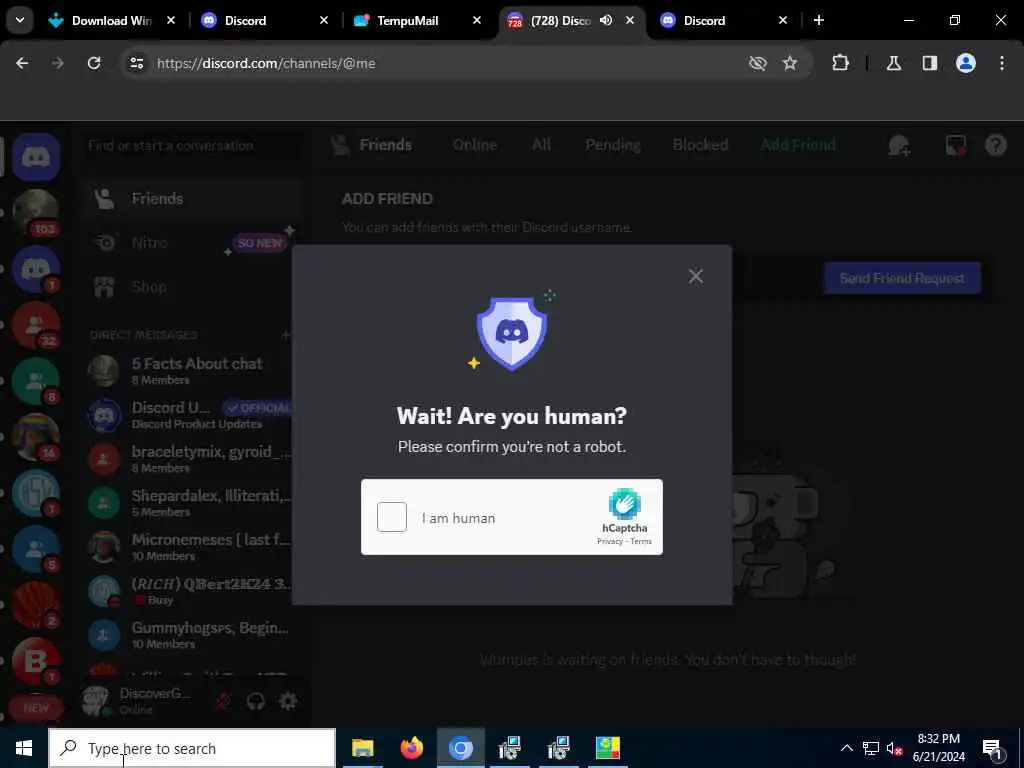The image size is (1024, 768).
Task: Check the "I am human" captcha box
Action: [x=392, y=517]
